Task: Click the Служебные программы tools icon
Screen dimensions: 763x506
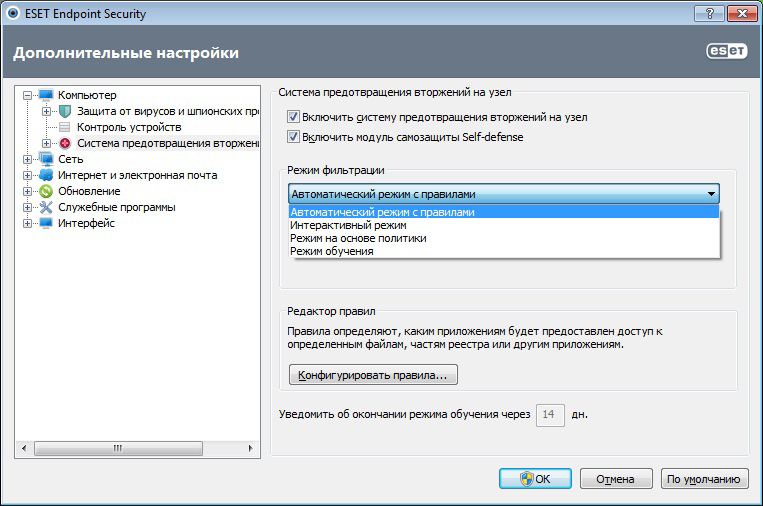Action: [46, 207]
